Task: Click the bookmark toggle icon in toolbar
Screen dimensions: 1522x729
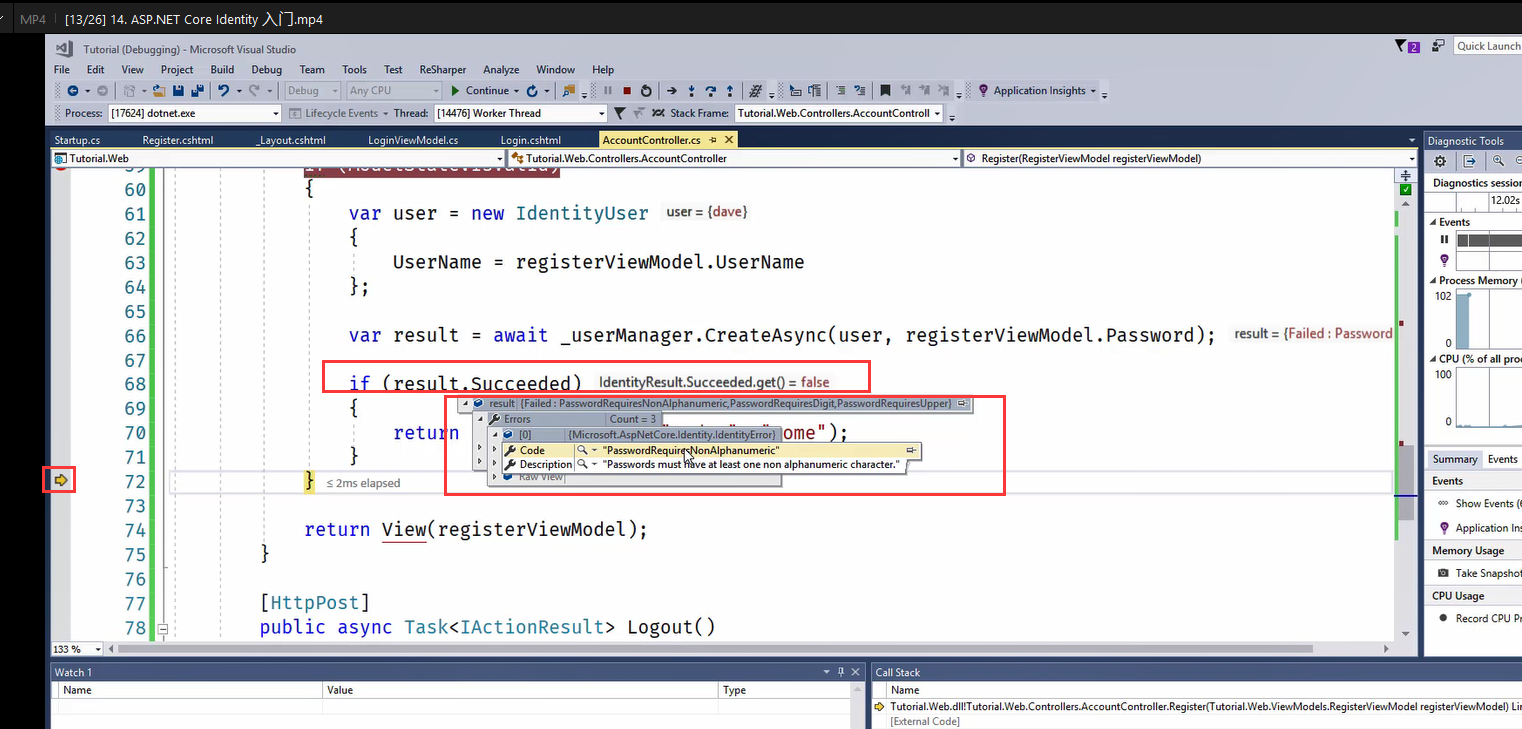Action: pyautogui.click(x=885, y=90)
